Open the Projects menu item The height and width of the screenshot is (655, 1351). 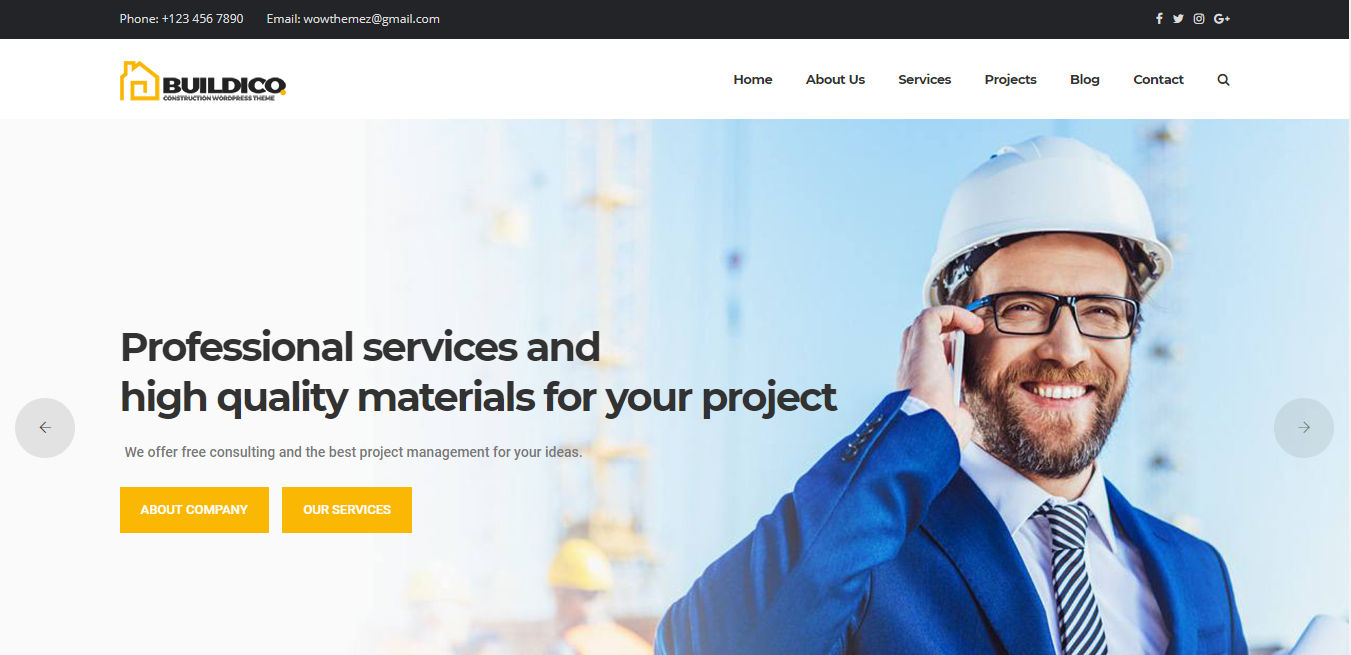point(1010,80)
